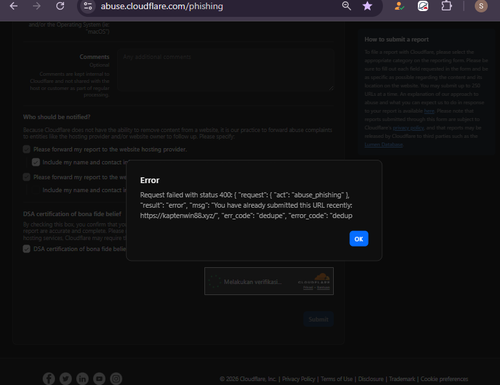Open Cloudflare Facebook page icon
500x385 pixels.
click(x=49, y=379)
